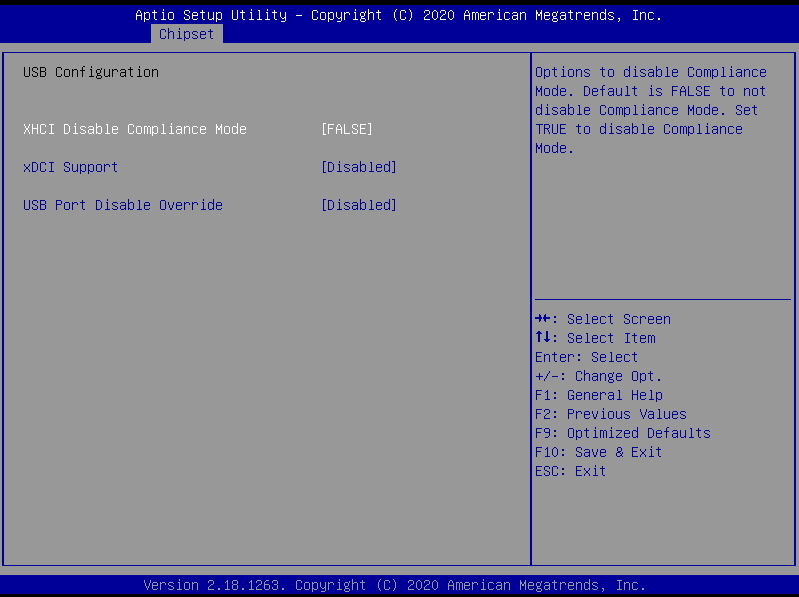Click 'F2: Previous Values' in key legend
799x597 pixels.
[x=610, y=414]
